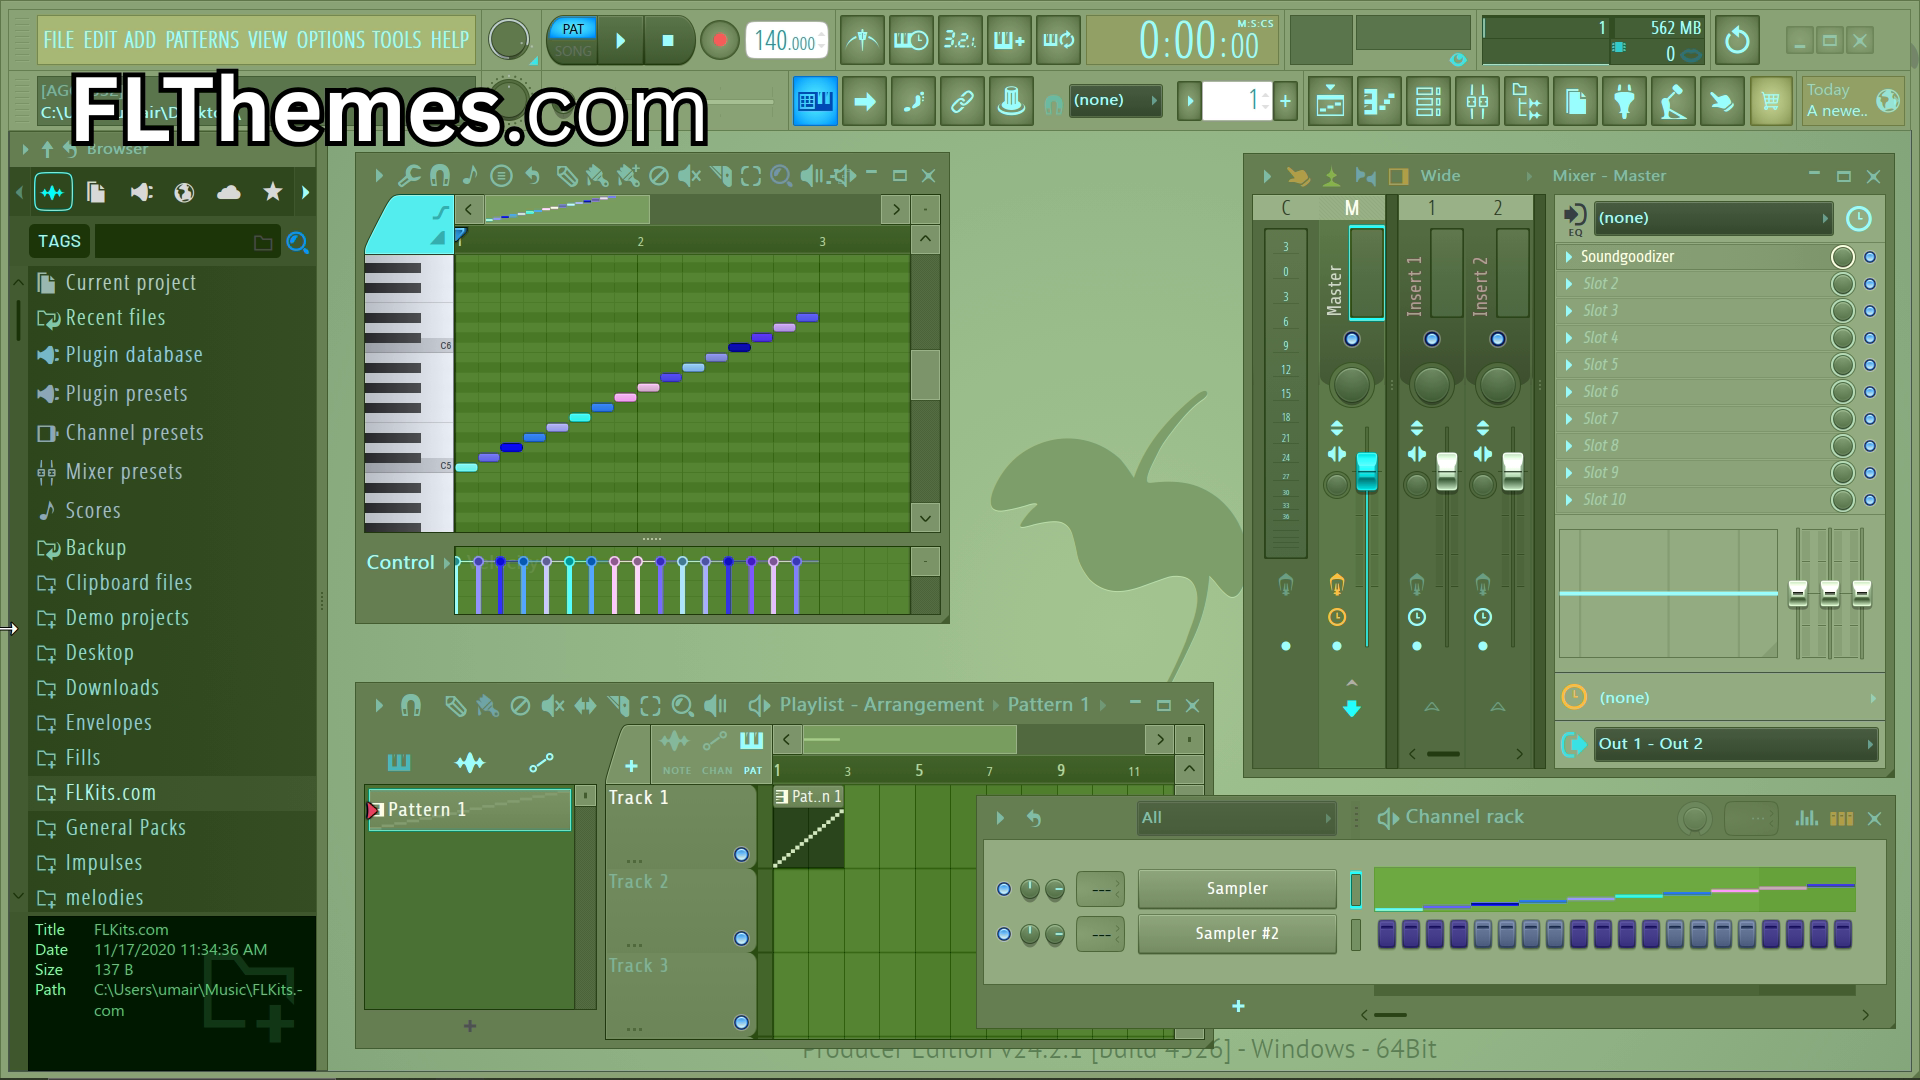
Task: Click the browser search magnifier icon
Action: pyautogui.click(x=297, y=242)
